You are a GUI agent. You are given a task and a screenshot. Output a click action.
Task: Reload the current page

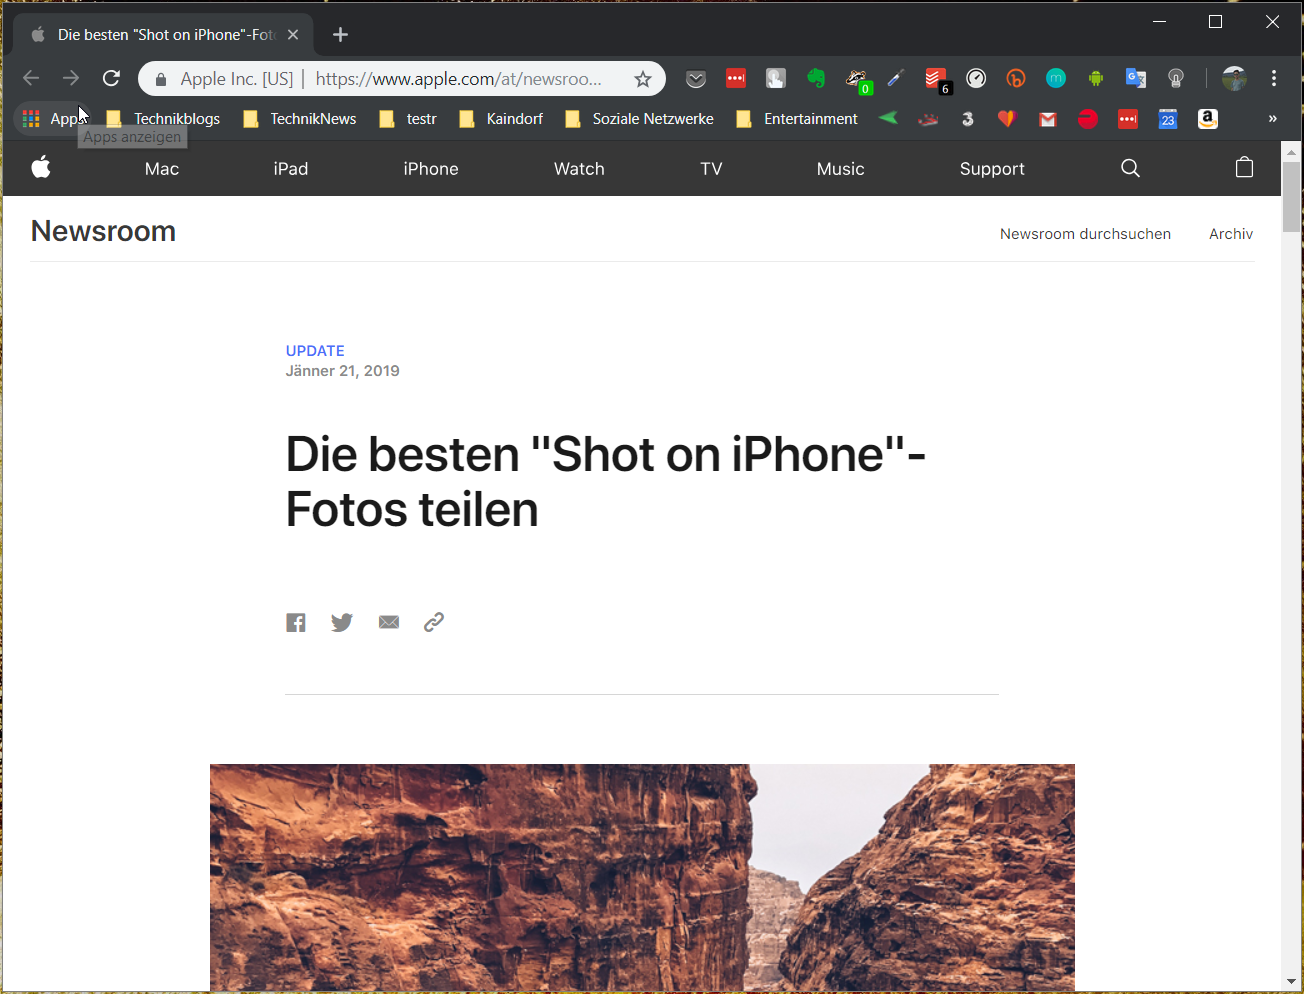(111, 78)
